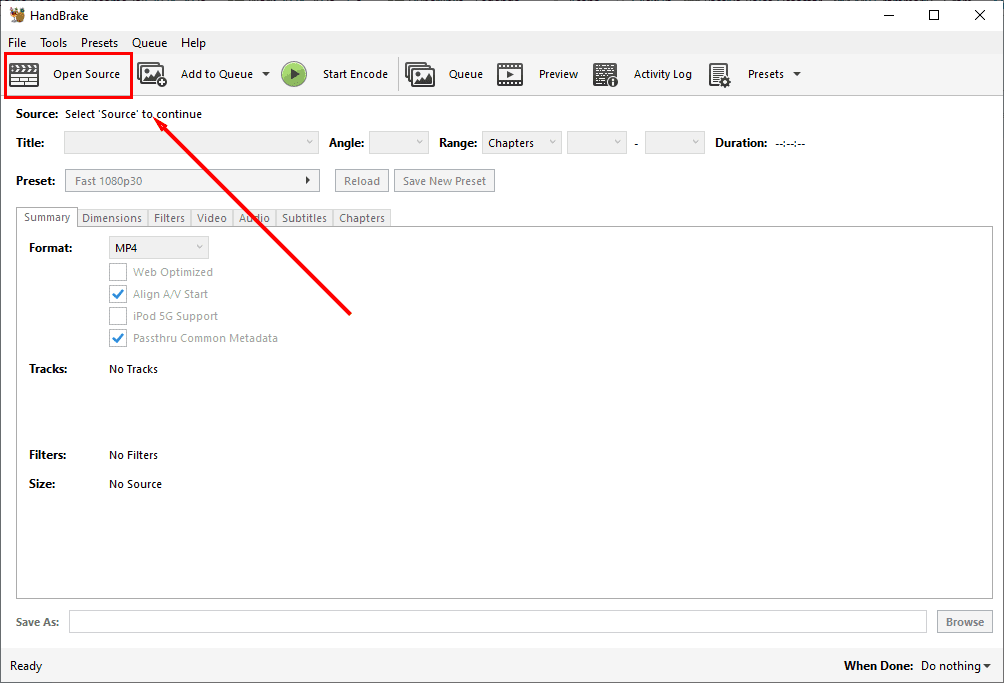Click inside the Save As path field
The image size is (1004, 683).
pyautogui.click(x=498, y=622)
